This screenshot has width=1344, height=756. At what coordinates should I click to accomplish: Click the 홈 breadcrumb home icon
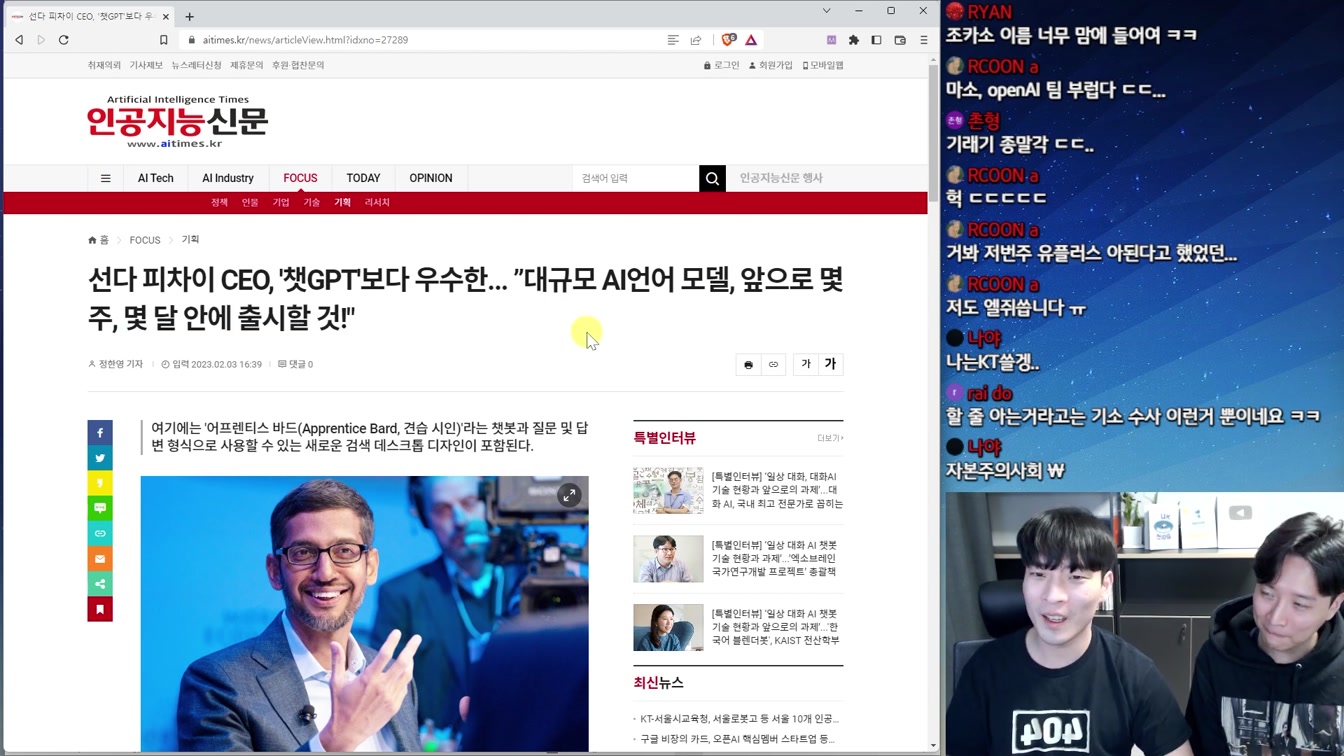[98, 240]
